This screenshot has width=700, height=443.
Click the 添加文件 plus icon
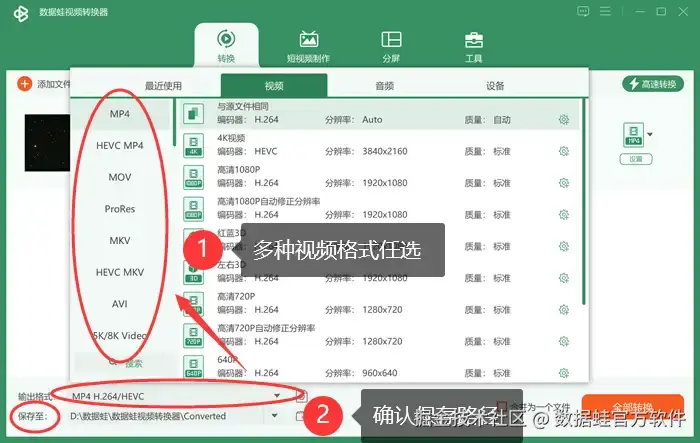point(25,84)
